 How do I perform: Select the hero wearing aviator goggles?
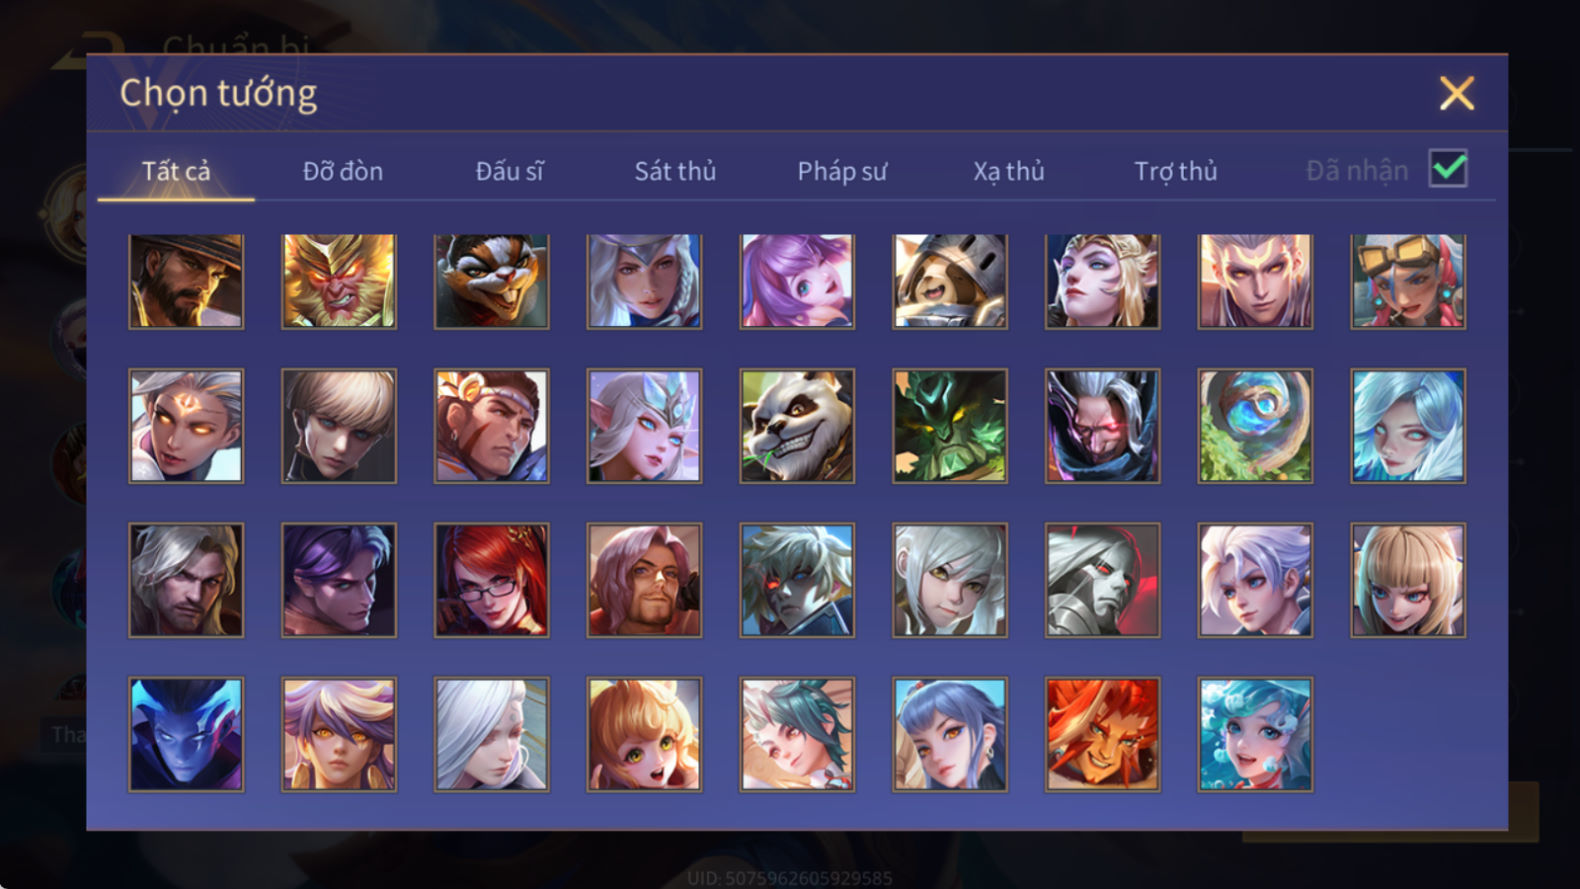(x=1408, y=281)
